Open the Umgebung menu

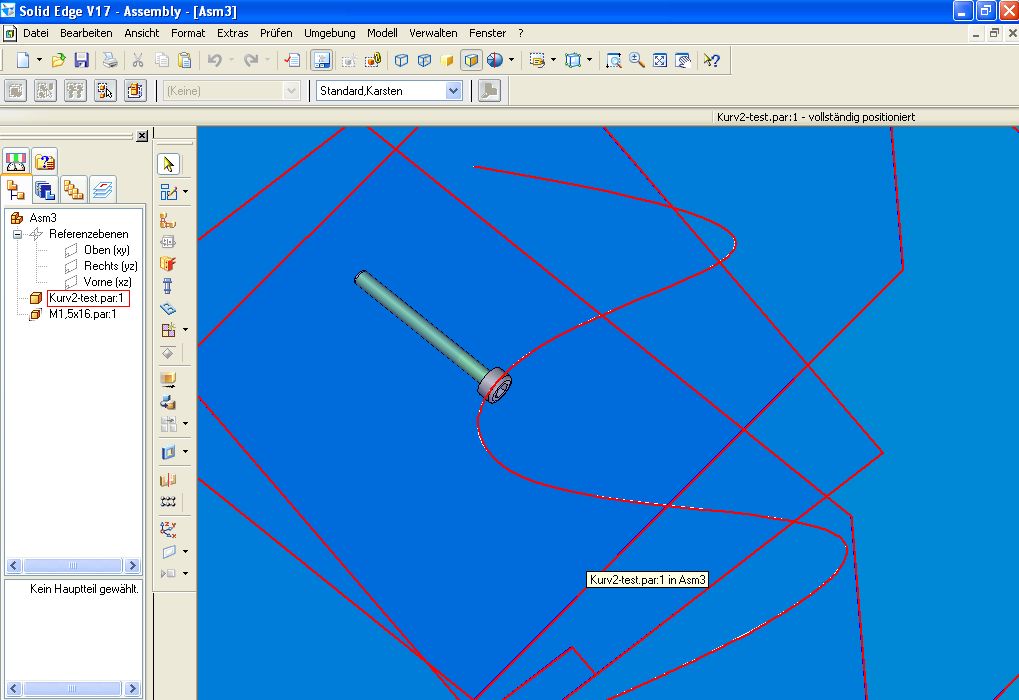click(329, 33)
